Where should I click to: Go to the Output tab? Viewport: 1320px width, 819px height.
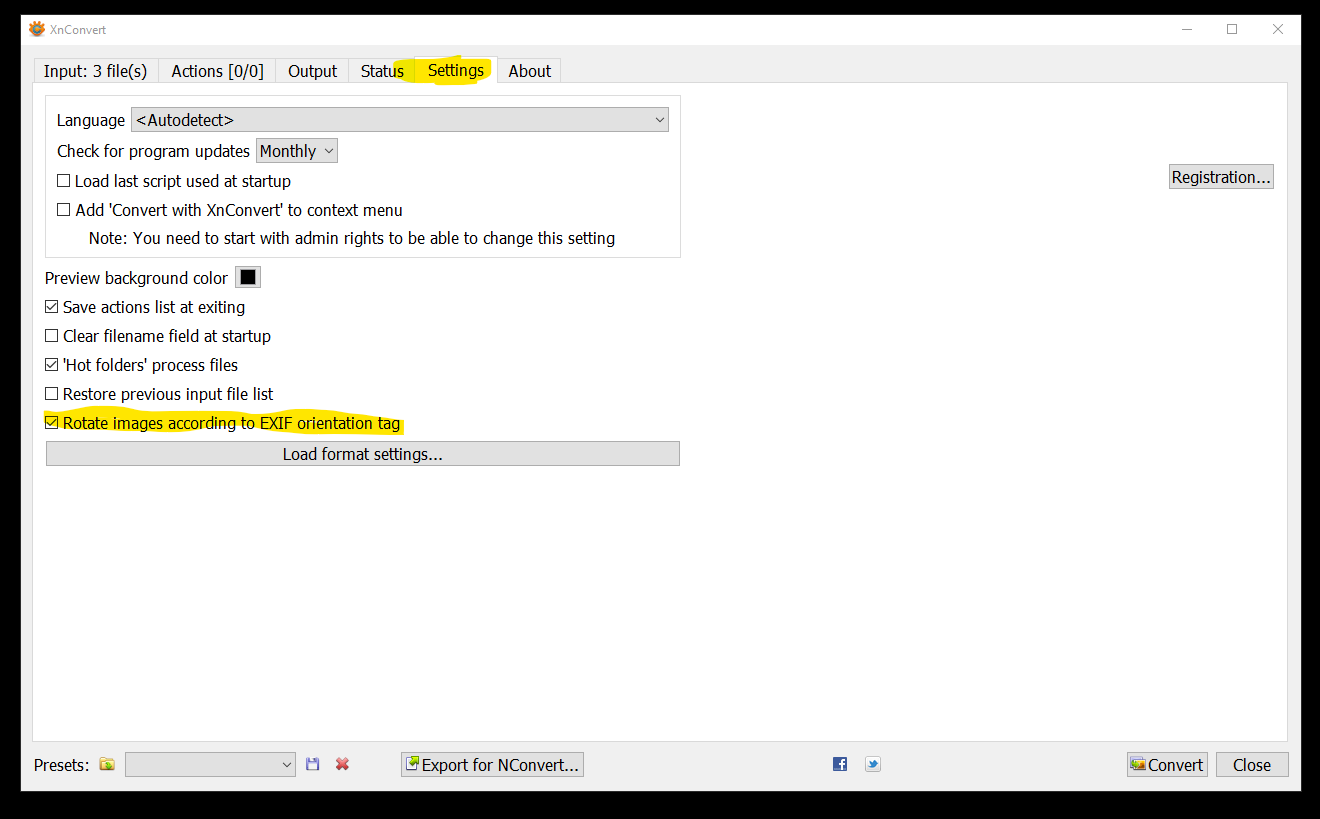(312, 71)
